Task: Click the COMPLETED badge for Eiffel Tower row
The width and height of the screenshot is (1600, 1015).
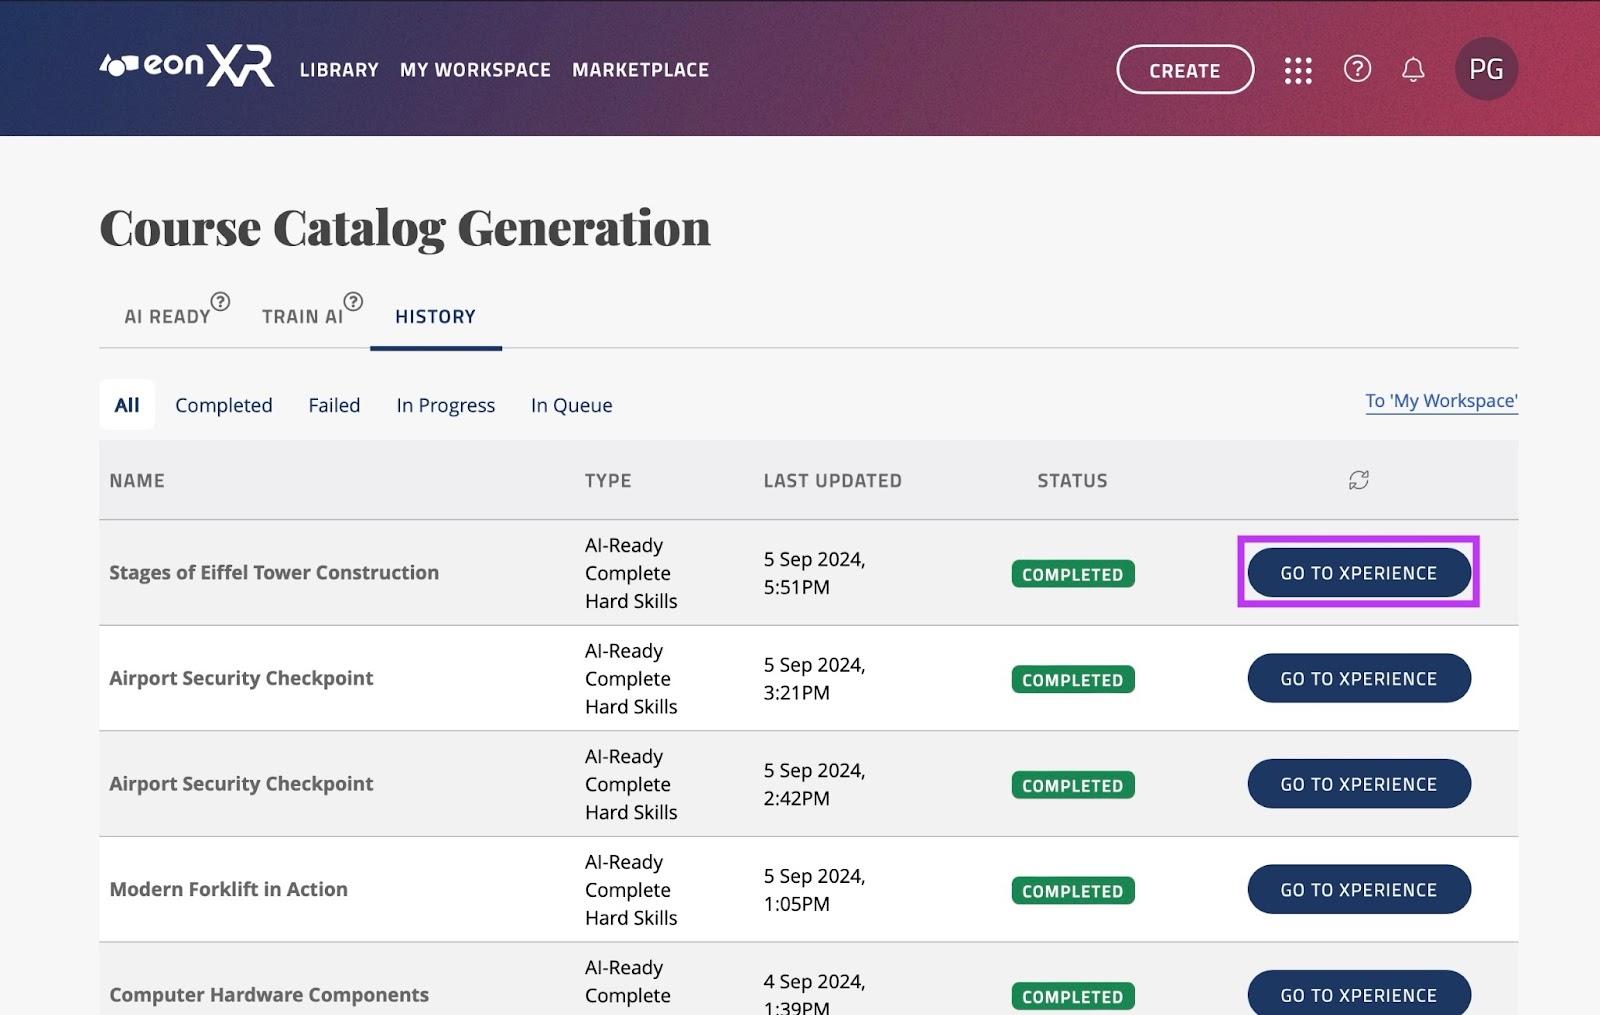Action: [x=1073, y=574]
